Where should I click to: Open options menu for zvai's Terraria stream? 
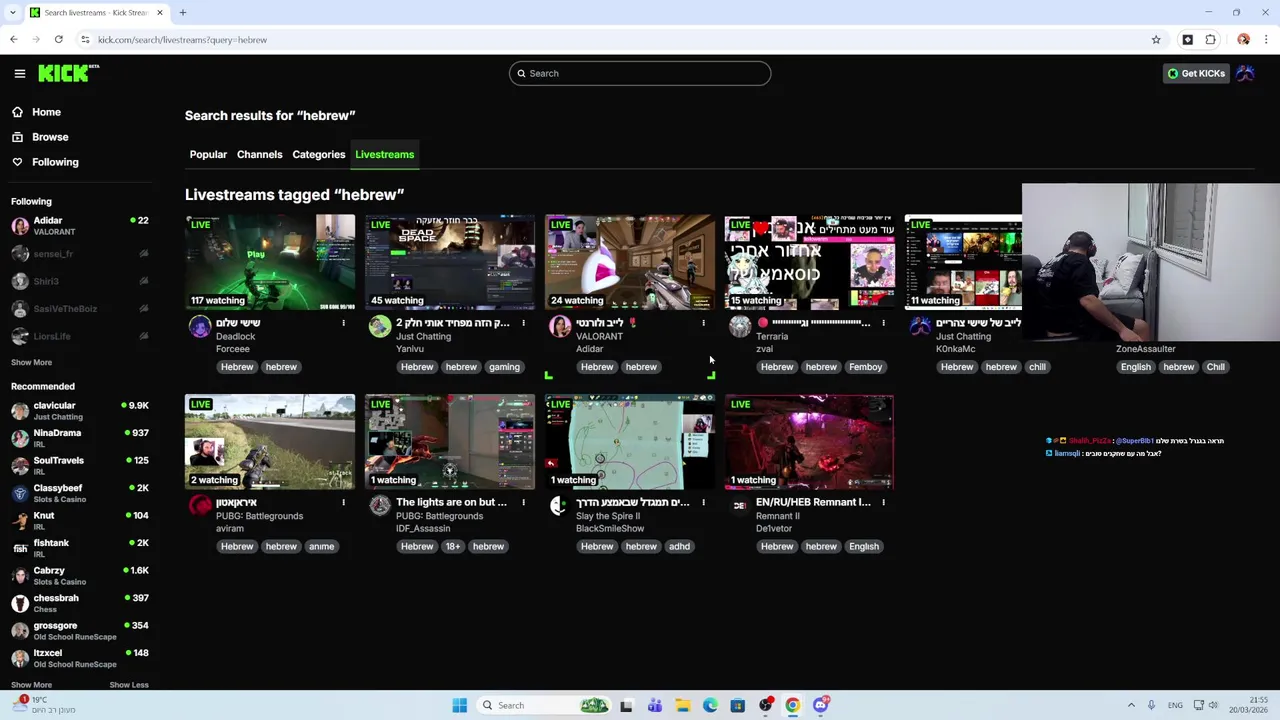click(x=883, y=323)
